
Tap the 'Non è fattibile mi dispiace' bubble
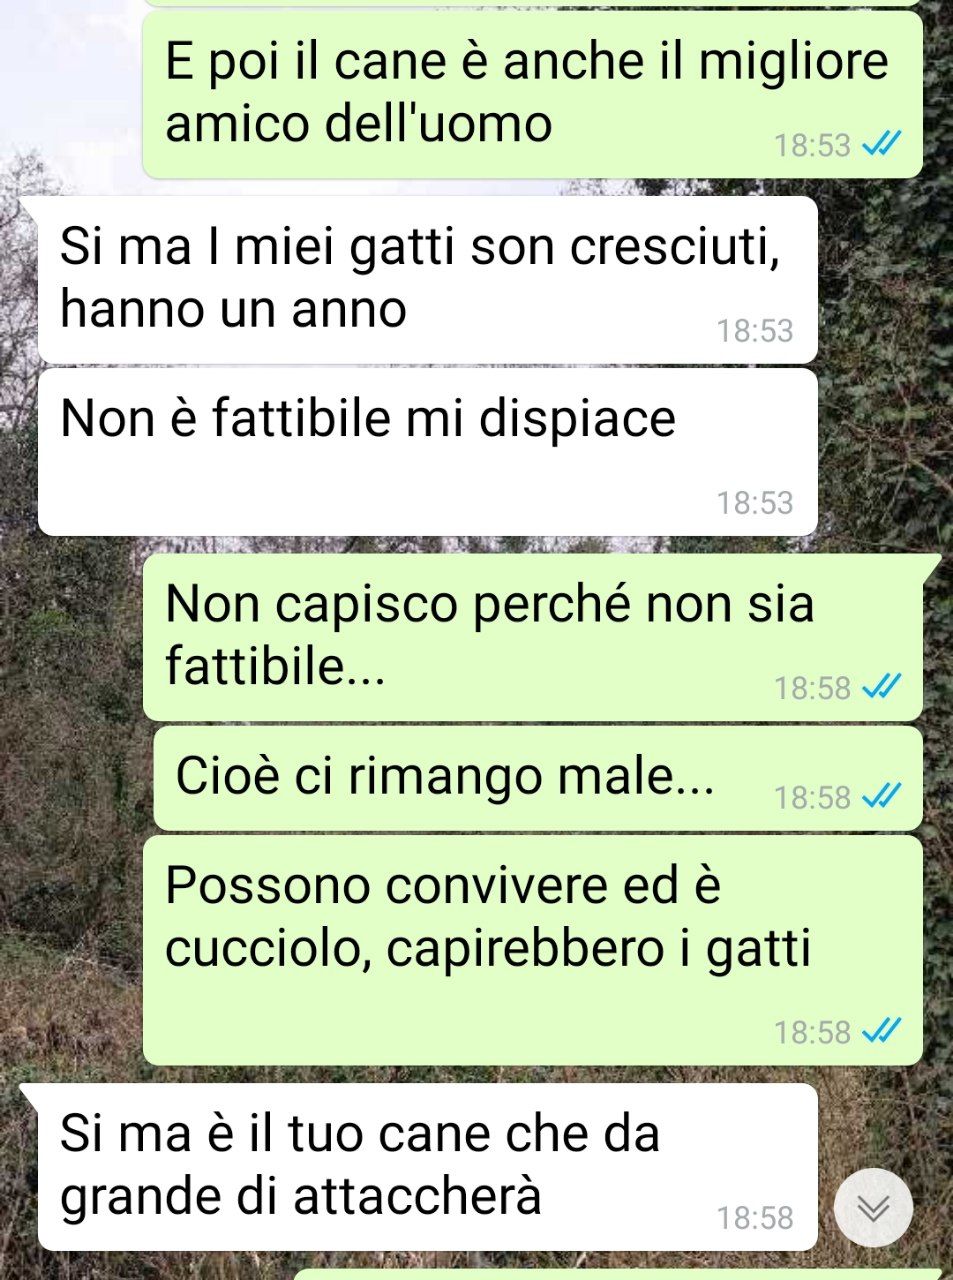[x=428, y=452]
